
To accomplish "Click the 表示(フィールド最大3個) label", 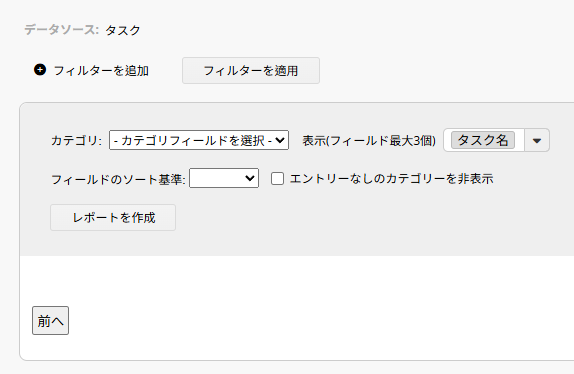I will [x=369, y=141].
